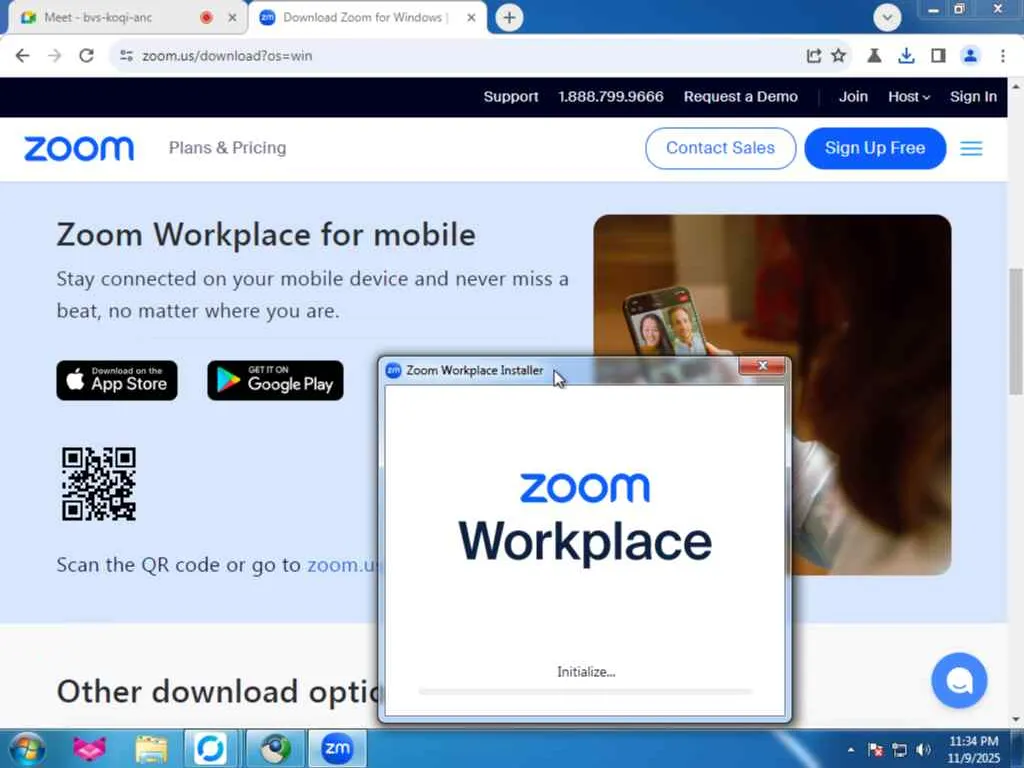Click the Zoom logo in header
Screen dimensions: 1024x768
coord(79,149)
